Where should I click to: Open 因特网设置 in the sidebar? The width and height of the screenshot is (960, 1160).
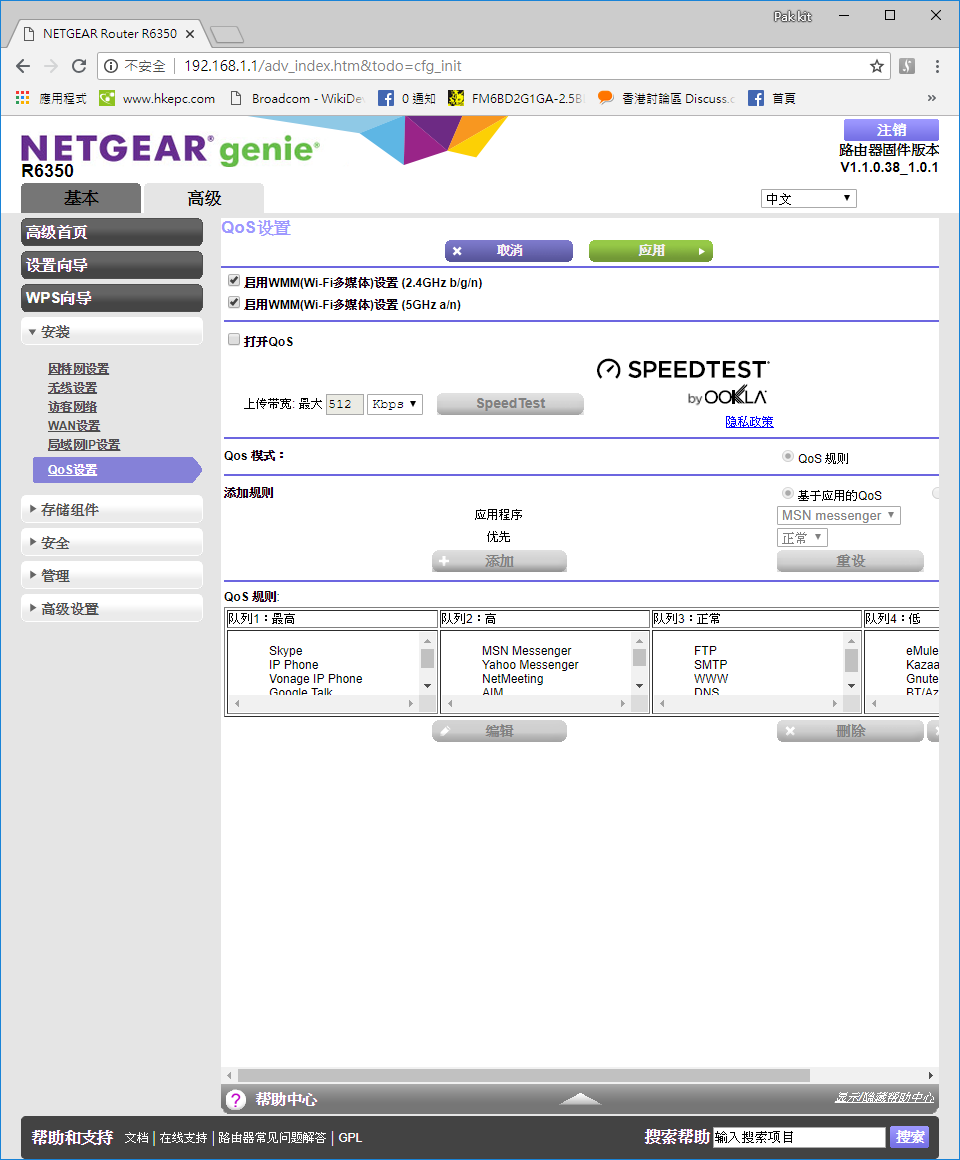[78, 368]
